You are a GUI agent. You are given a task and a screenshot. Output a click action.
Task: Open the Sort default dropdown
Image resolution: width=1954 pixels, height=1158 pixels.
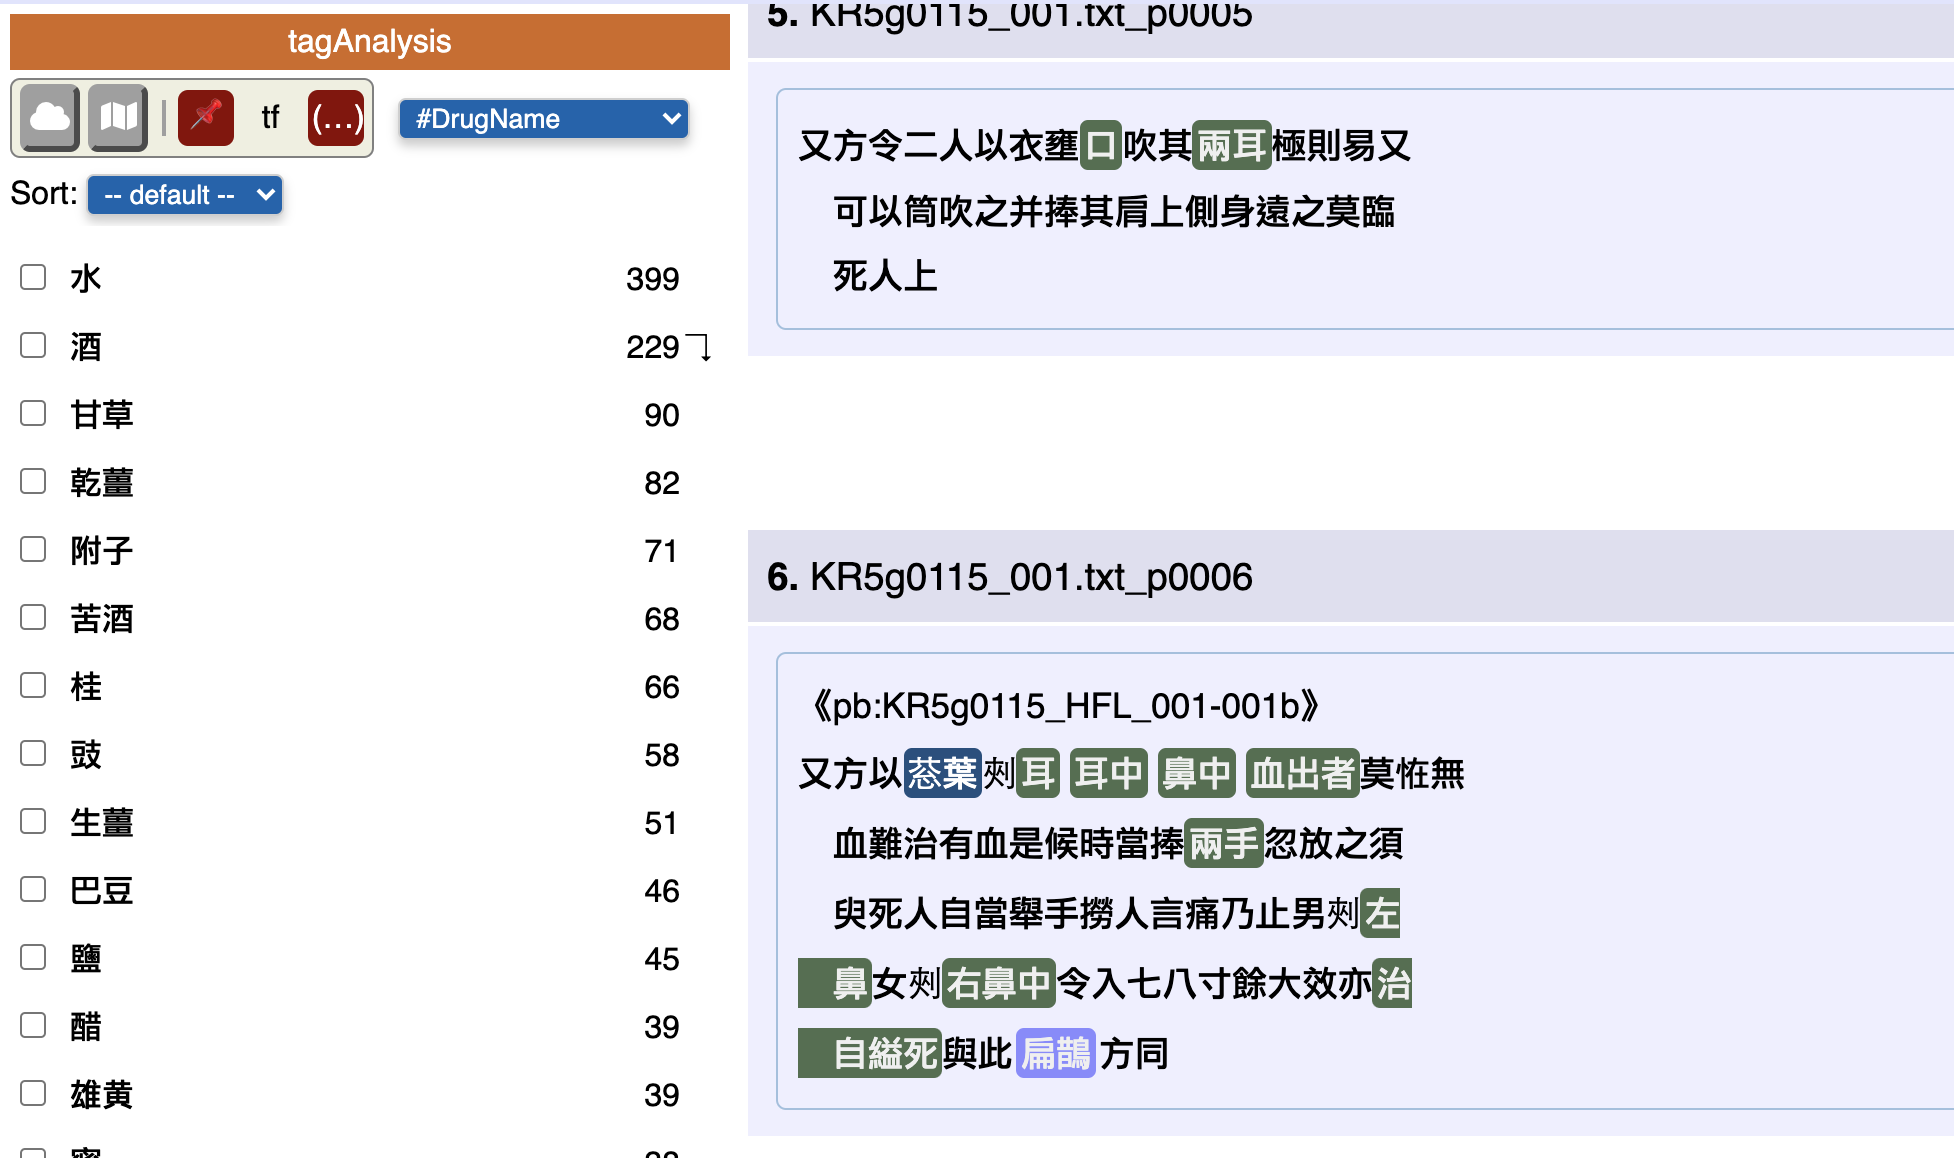185,194
